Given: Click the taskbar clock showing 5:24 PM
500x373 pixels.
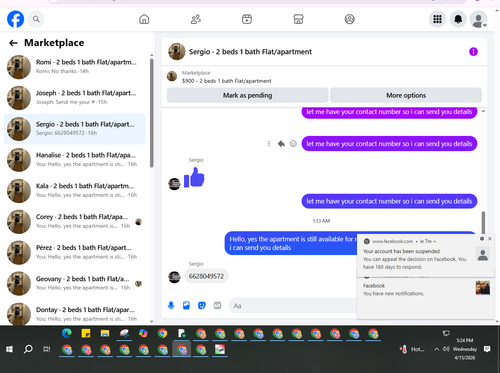Looking at the screenshot, I should (x=465, y=349).
